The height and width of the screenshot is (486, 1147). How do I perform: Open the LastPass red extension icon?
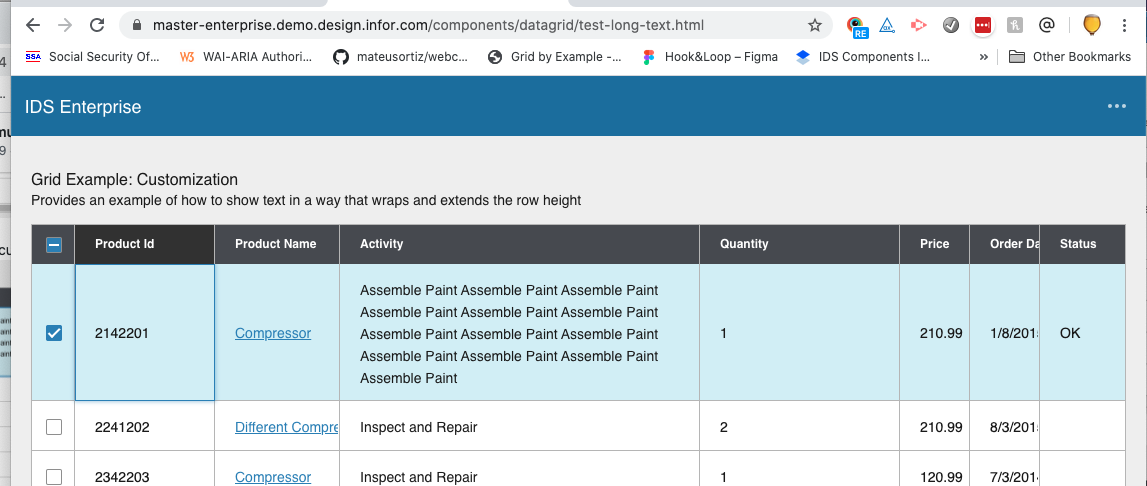tap(983, 25)
